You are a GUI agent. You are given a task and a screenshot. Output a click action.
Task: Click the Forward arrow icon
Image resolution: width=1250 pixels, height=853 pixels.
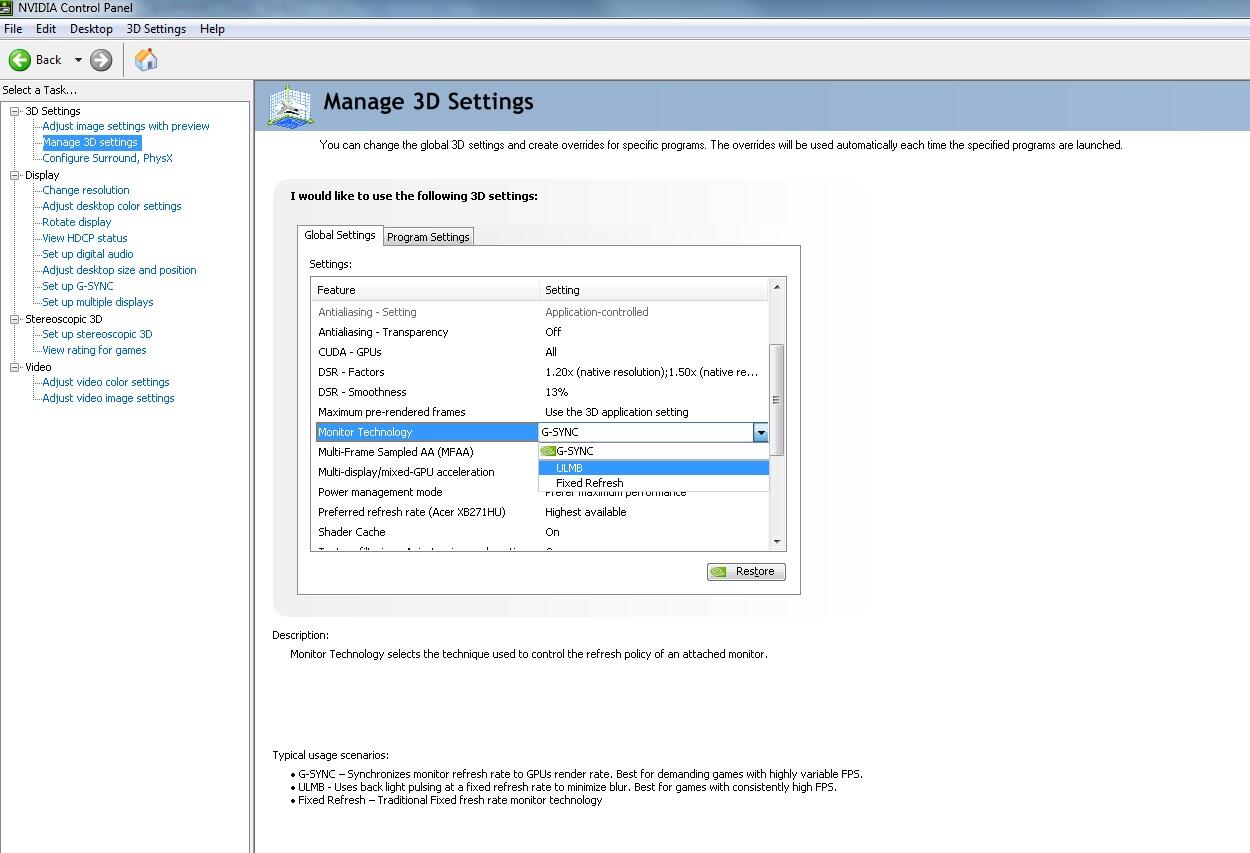tap(101, 60)
